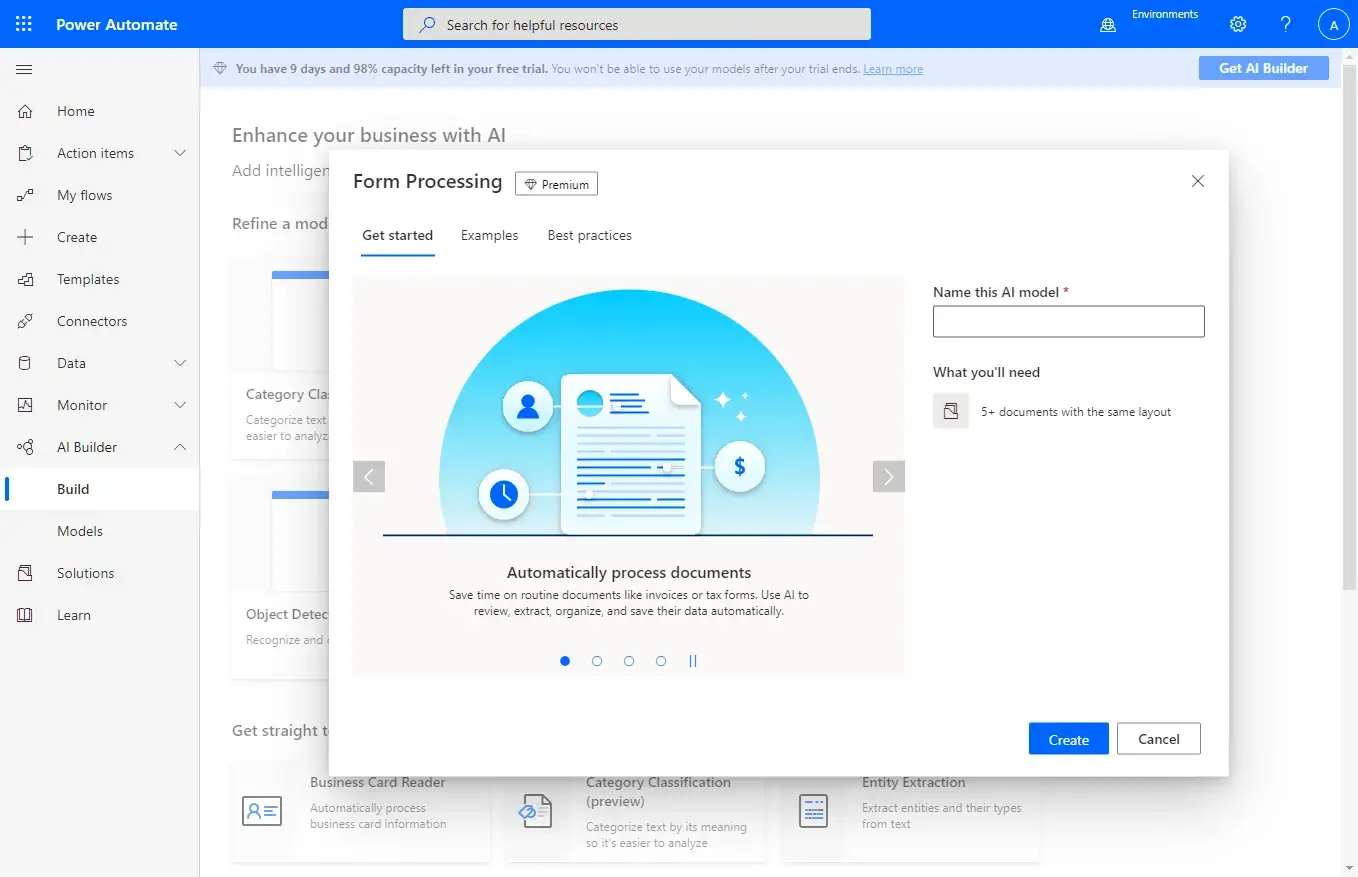Click the Home icon in sidebar
The height and width of the screenshot is (877, 1358).
(x=26, y=111)
